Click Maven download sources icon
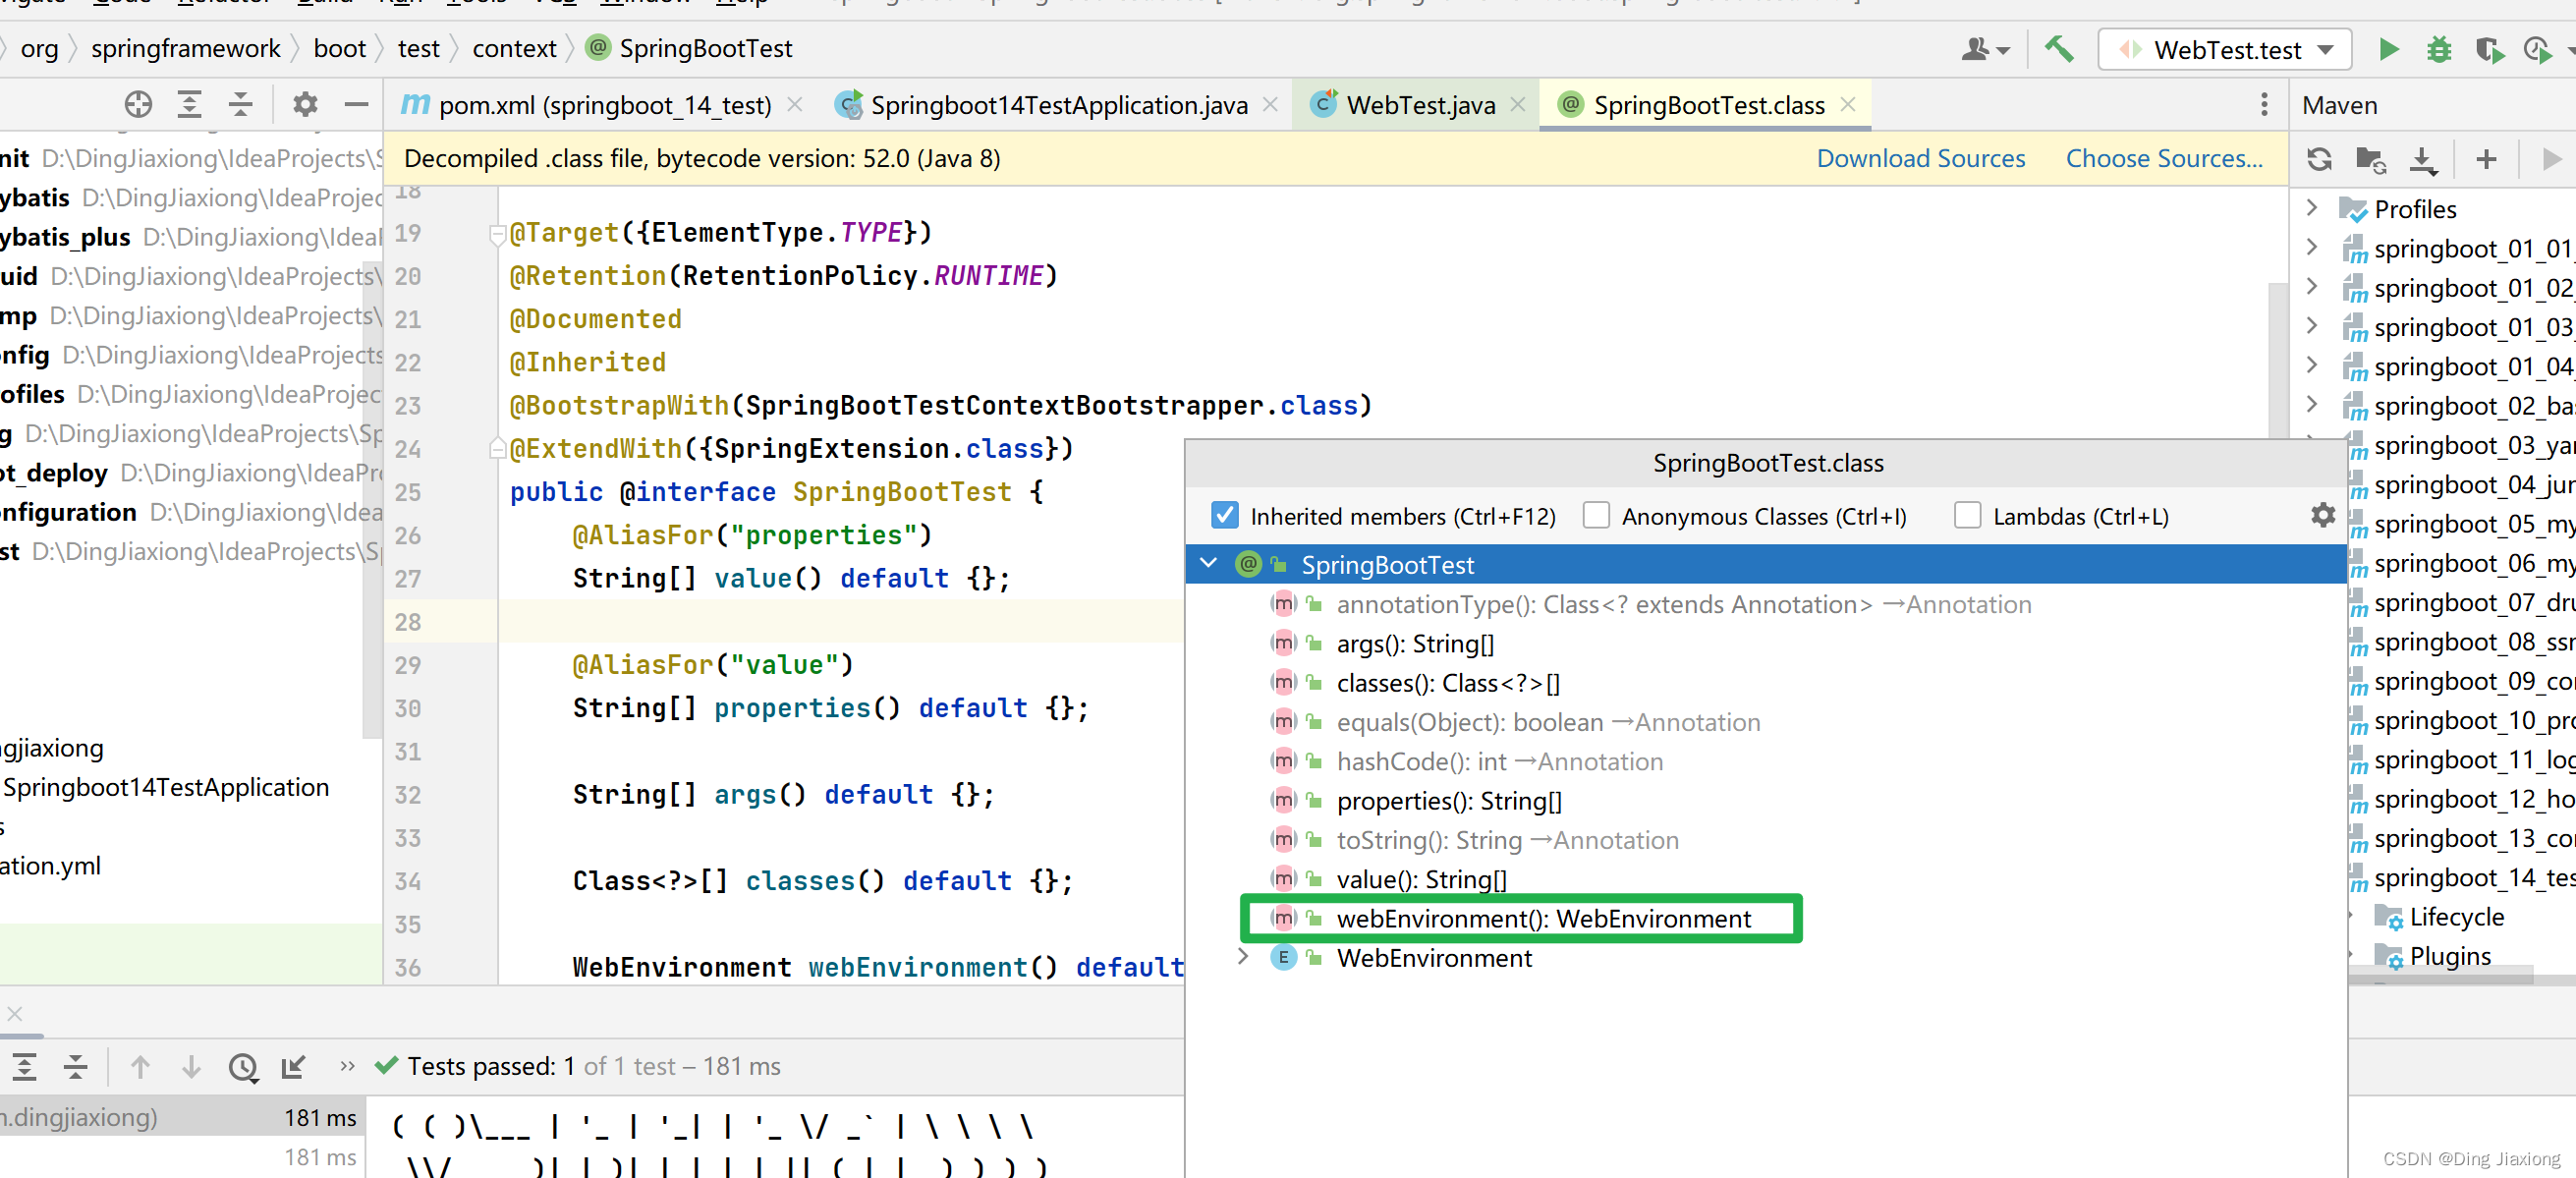 (2422, 159)
